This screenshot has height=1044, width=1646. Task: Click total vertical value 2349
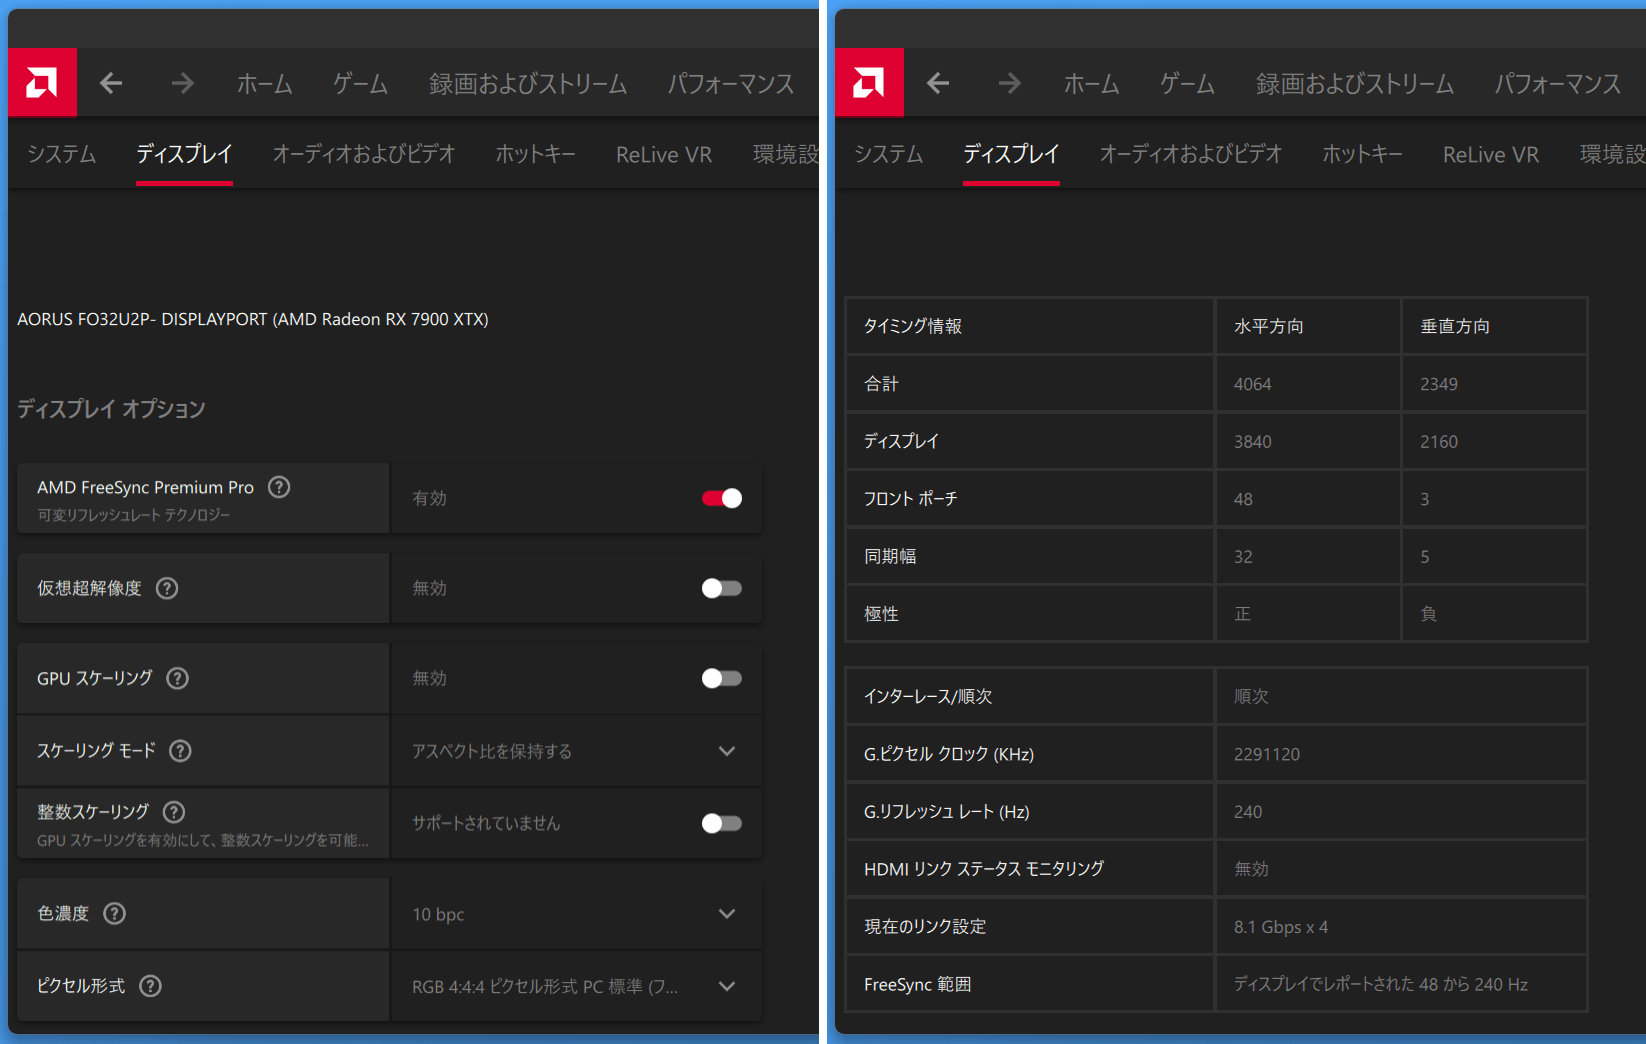point(1439,384)
